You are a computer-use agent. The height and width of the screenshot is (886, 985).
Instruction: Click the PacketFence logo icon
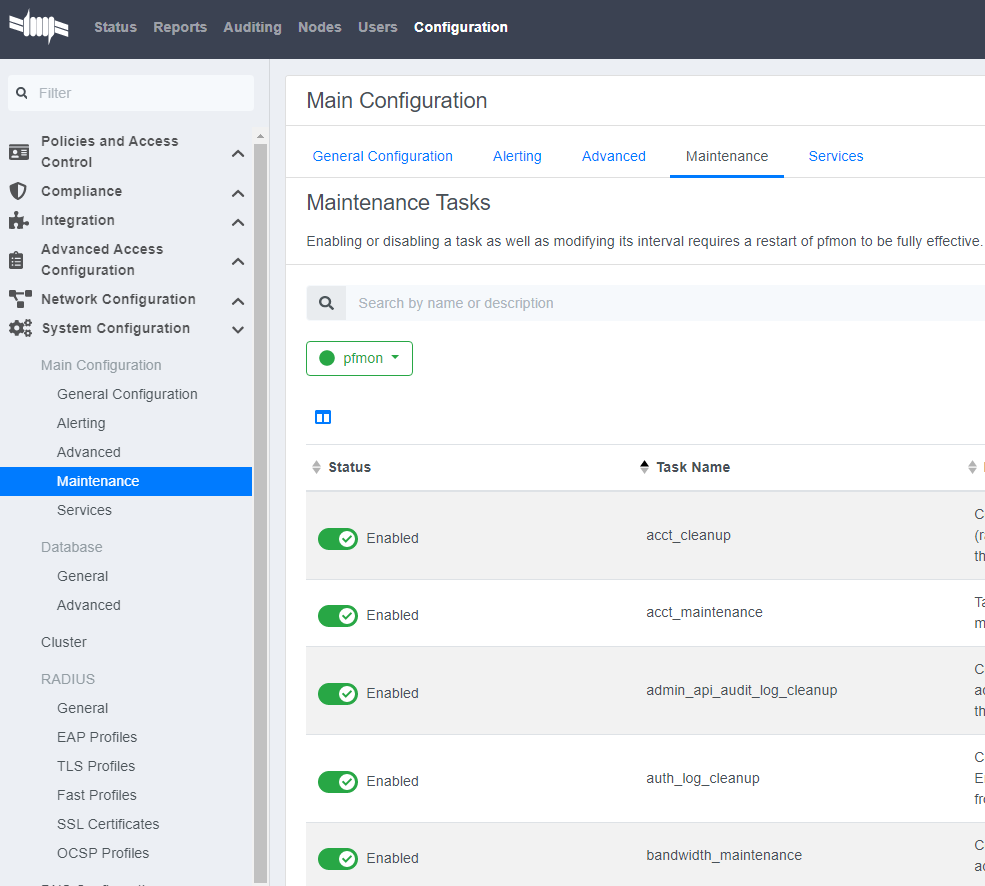coord(38,27)
